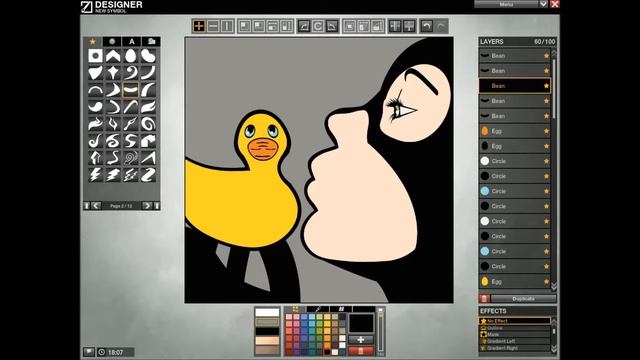
Task: Select the flame shape
Action: (96, 124)
